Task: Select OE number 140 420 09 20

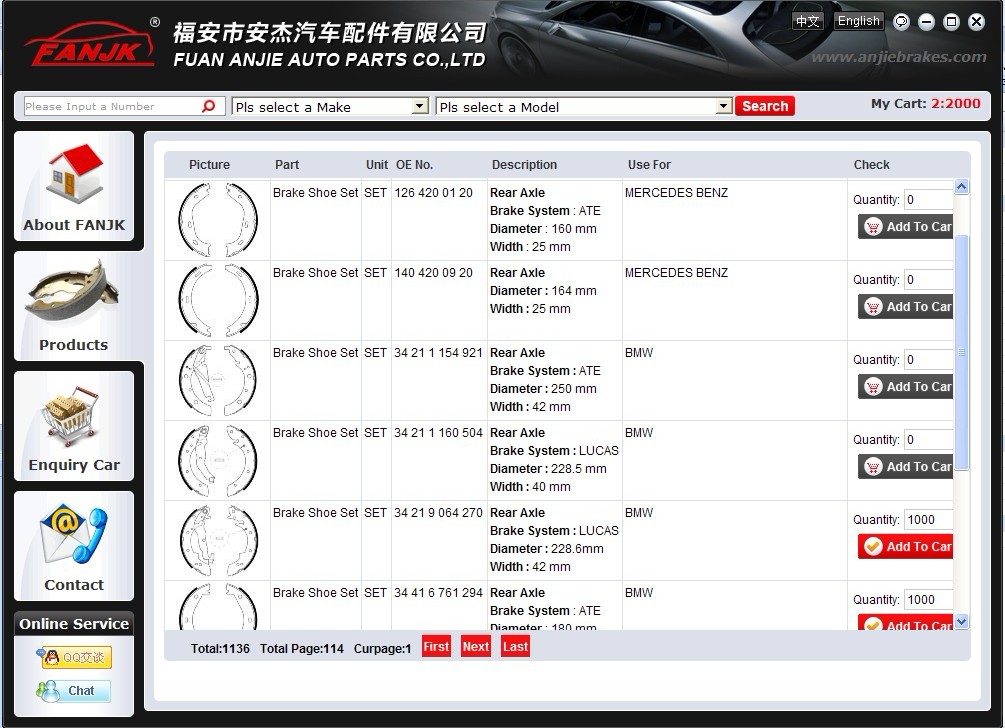Action: coord(433,273)
